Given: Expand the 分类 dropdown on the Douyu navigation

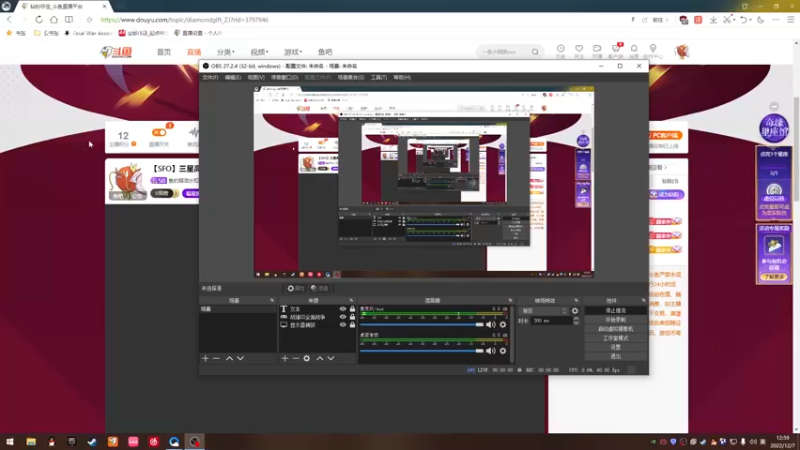Looking at the screenshot, I should click(x=226, y=52).
